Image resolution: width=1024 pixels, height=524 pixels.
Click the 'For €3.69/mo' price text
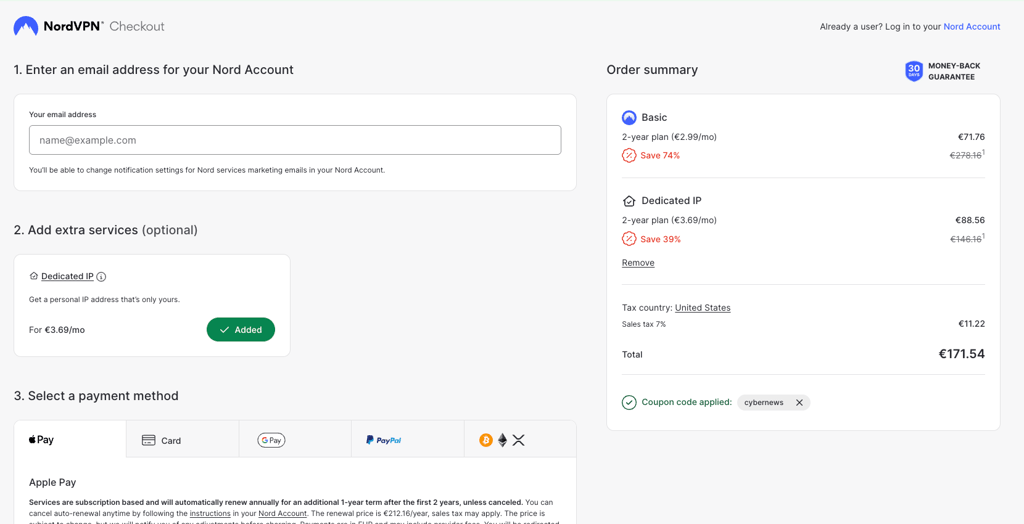pyautogui.click(x=57, y=330)
